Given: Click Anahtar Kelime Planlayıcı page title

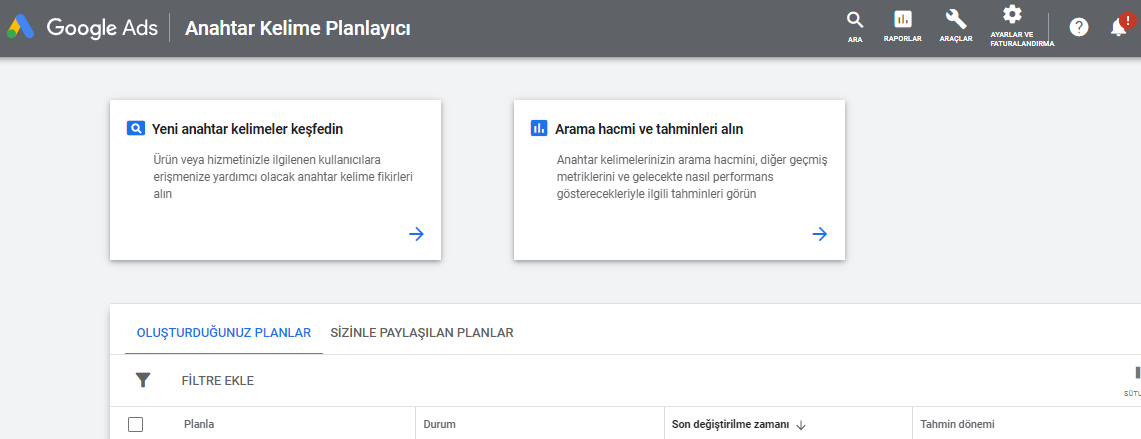Looking at the screenshot, I should point(298,28).
